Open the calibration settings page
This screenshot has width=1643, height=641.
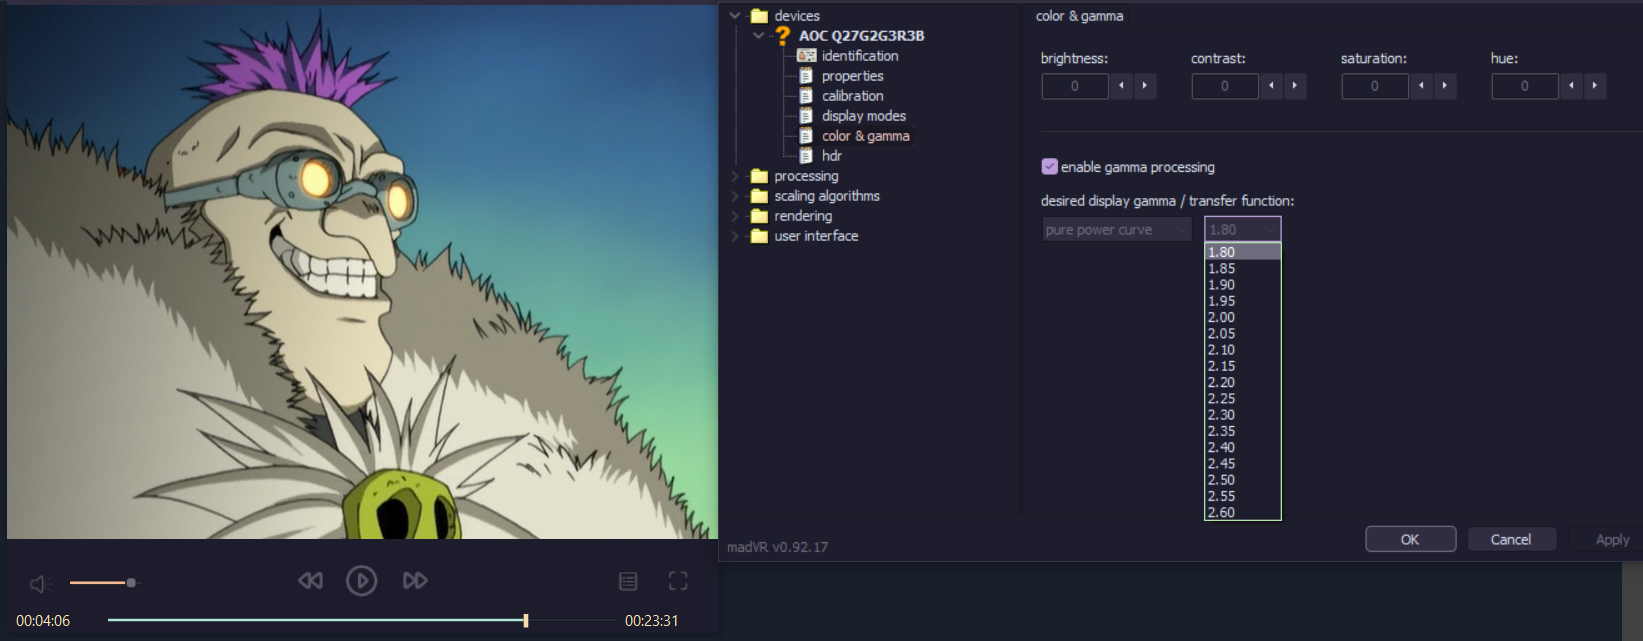853,96
